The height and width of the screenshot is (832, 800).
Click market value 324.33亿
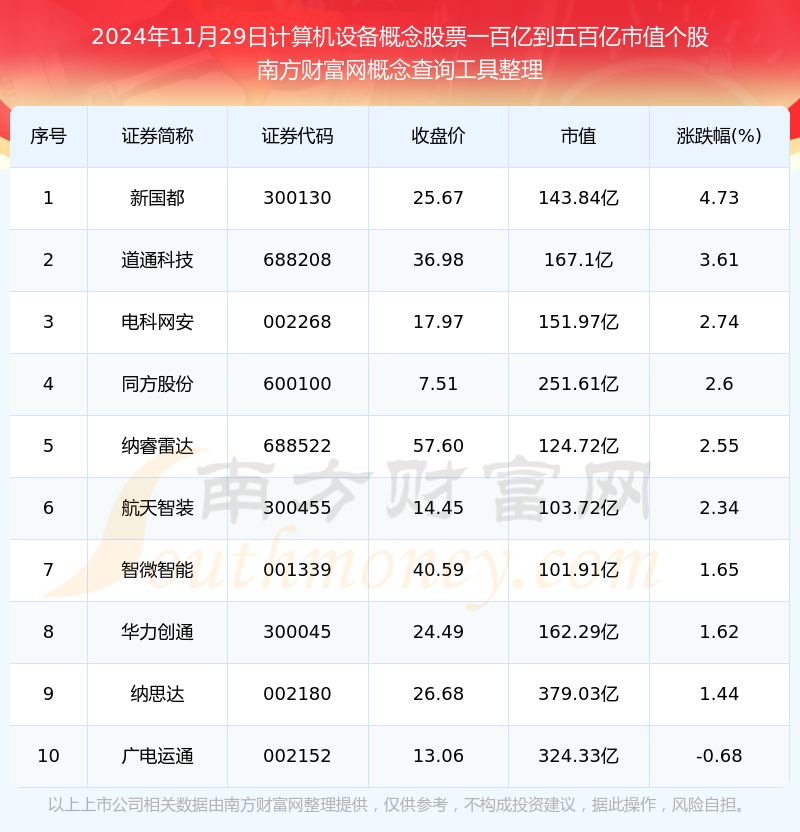click(x=578, y=756)
